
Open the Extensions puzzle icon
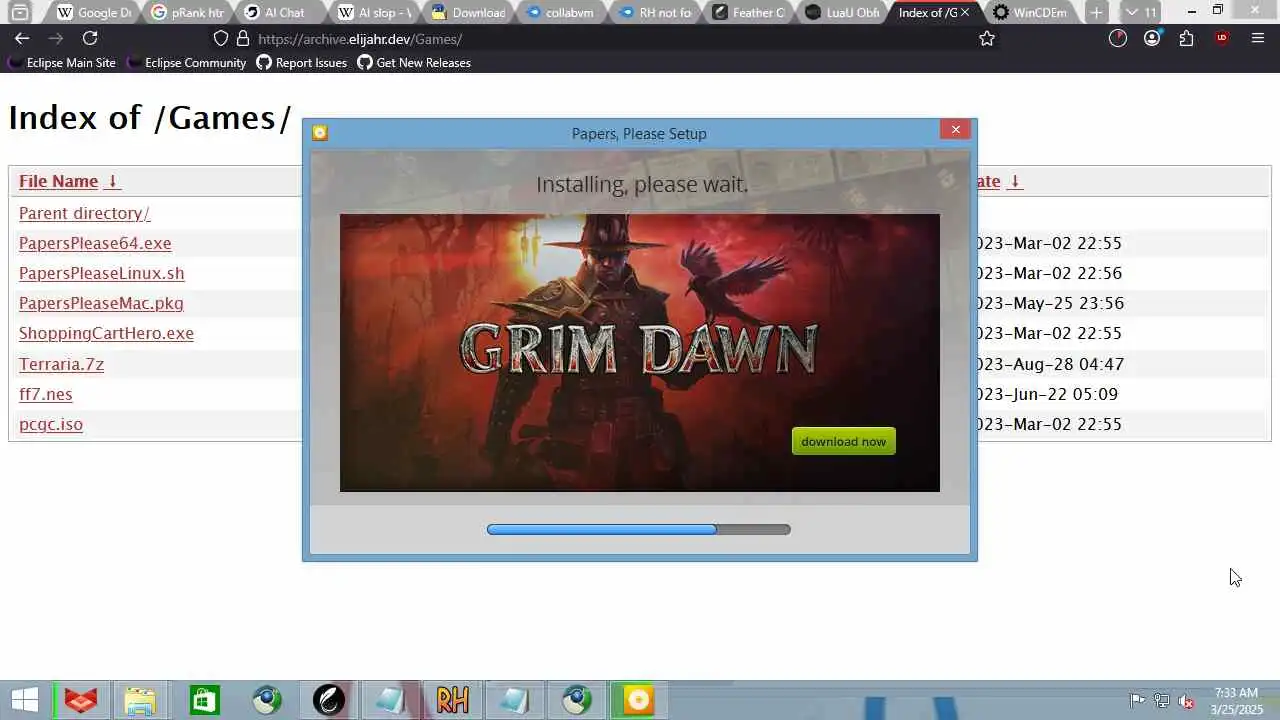click(1186, 38)
